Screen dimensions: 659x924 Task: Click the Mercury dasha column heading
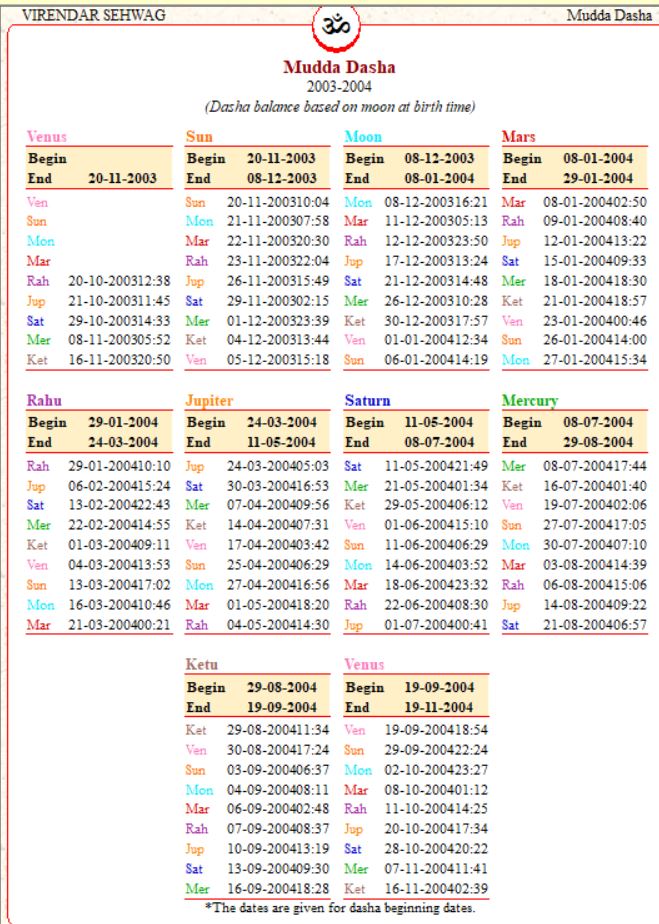[531, 400]
